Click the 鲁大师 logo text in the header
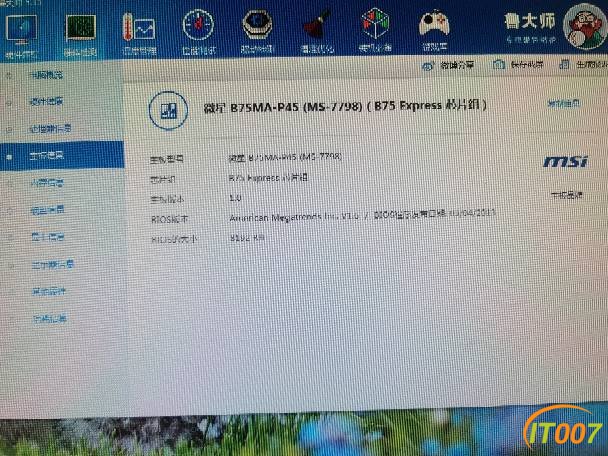Viewport: 608px width, 456px height. [530, 21]
